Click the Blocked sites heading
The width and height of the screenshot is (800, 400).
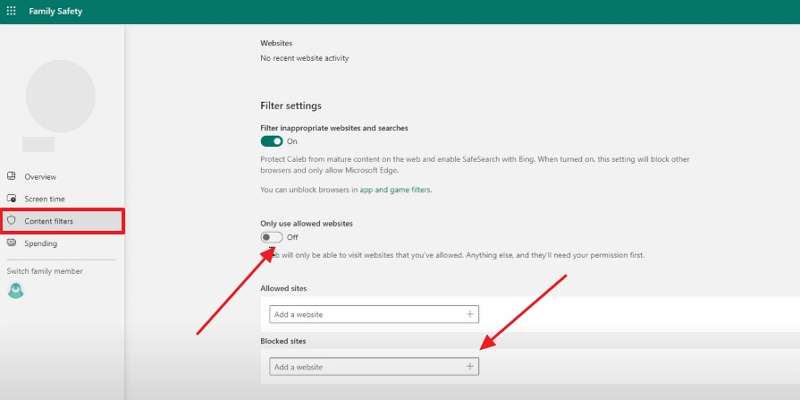coord(283,341)
